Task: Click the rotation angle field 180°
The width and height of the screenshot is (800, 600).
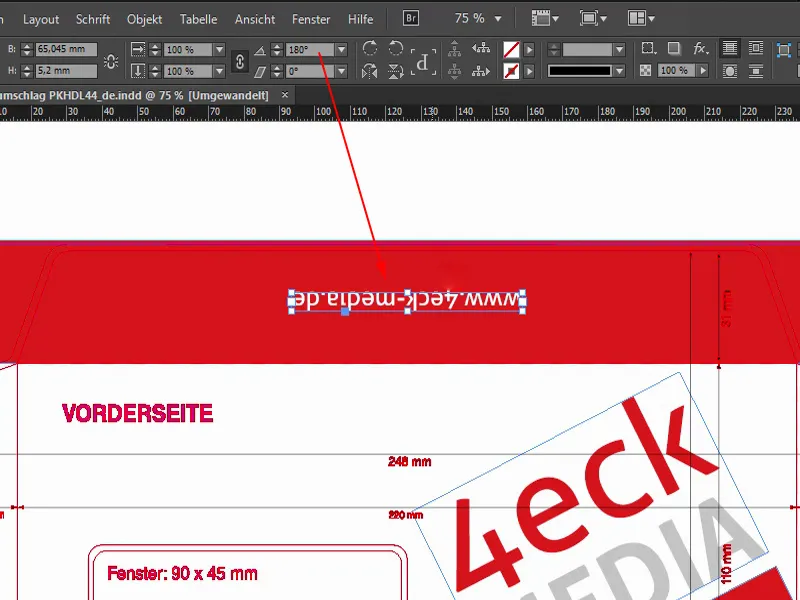Action: [310, 49]
